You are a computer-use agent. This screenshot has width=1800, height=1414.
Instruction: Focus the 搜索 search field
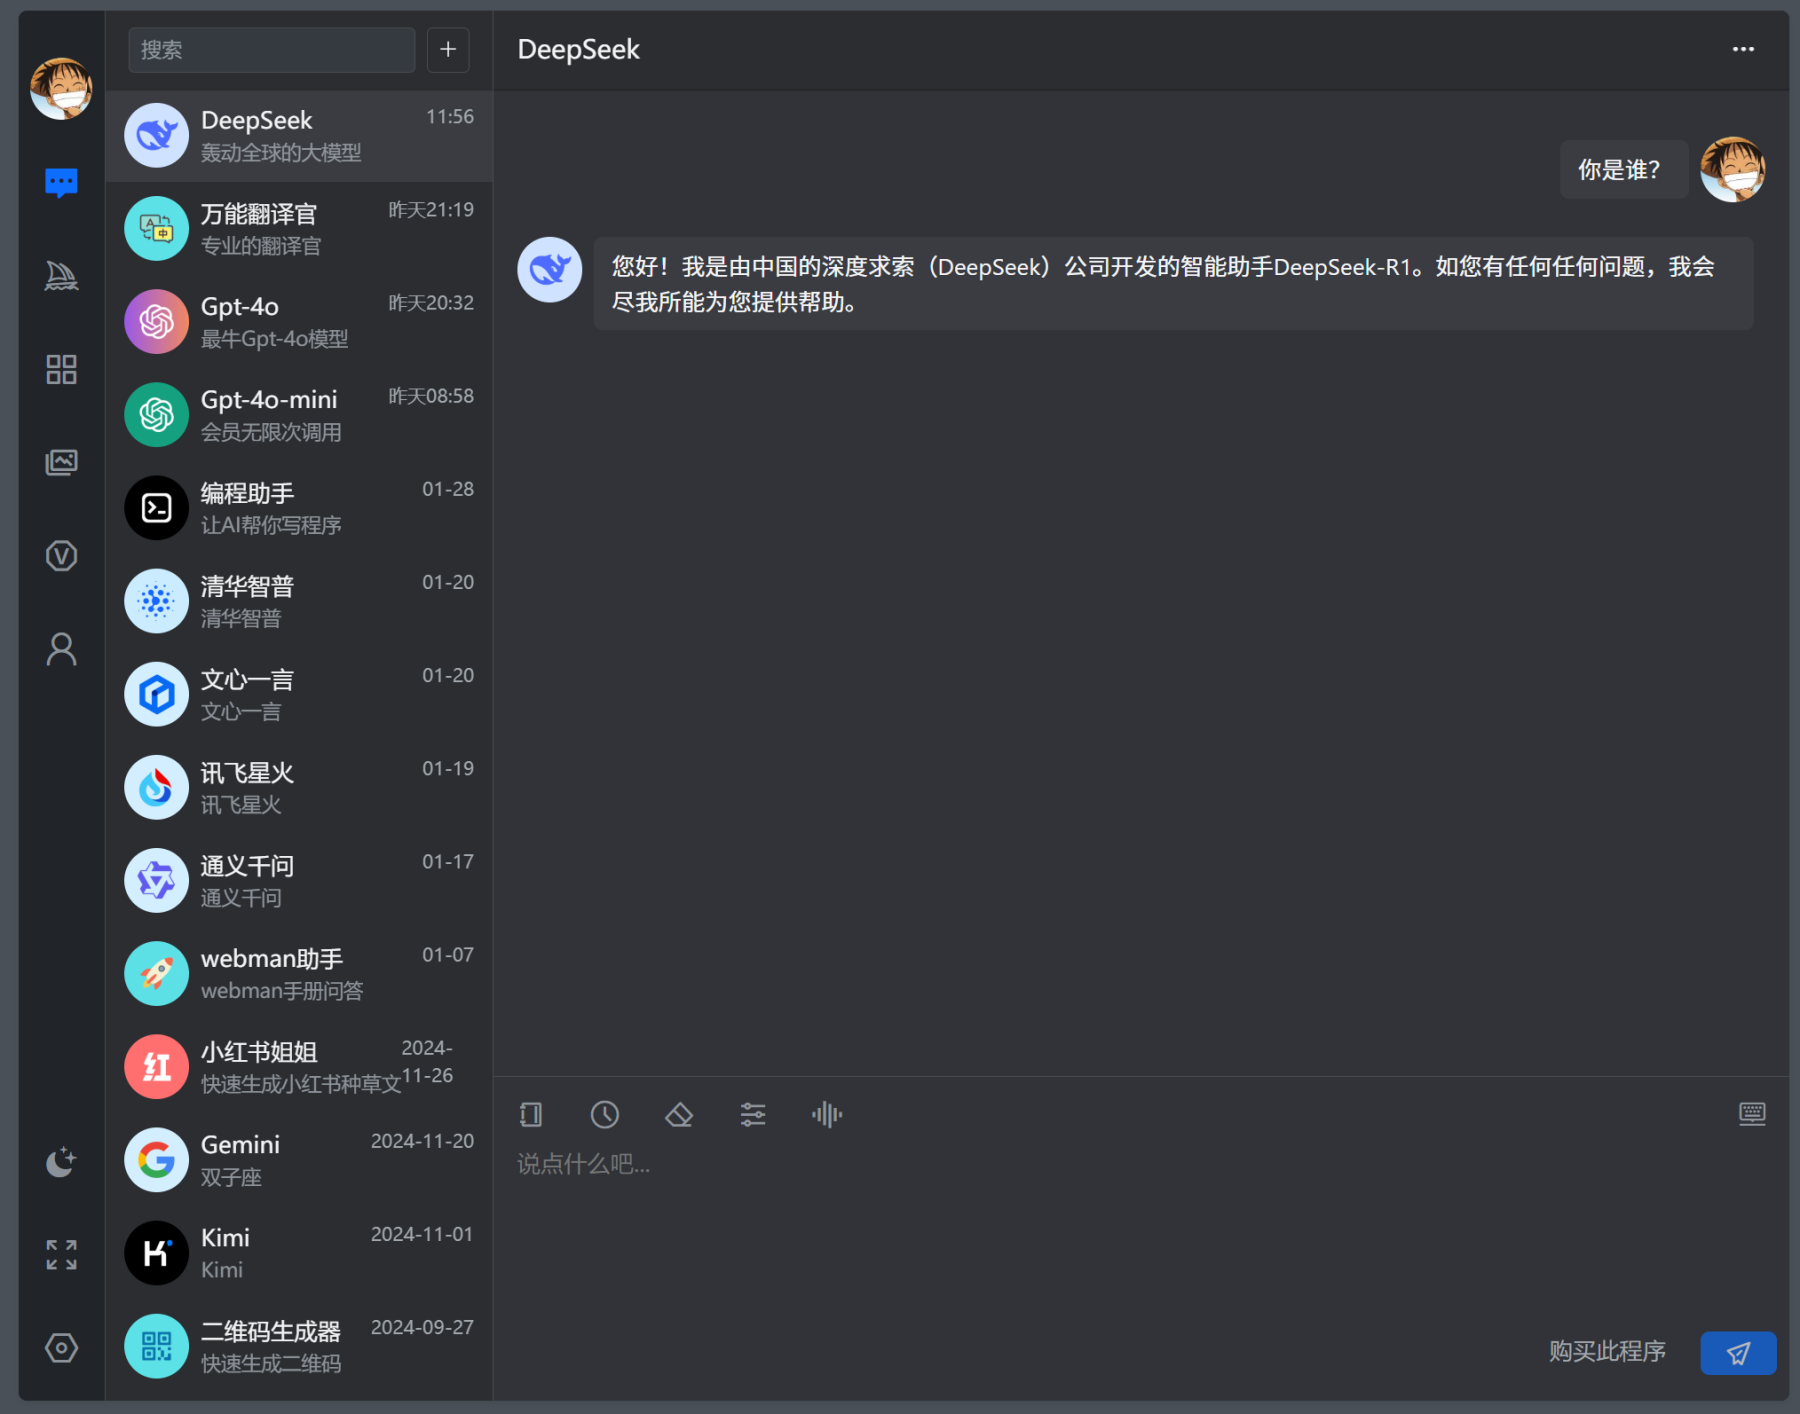point(271,50)
